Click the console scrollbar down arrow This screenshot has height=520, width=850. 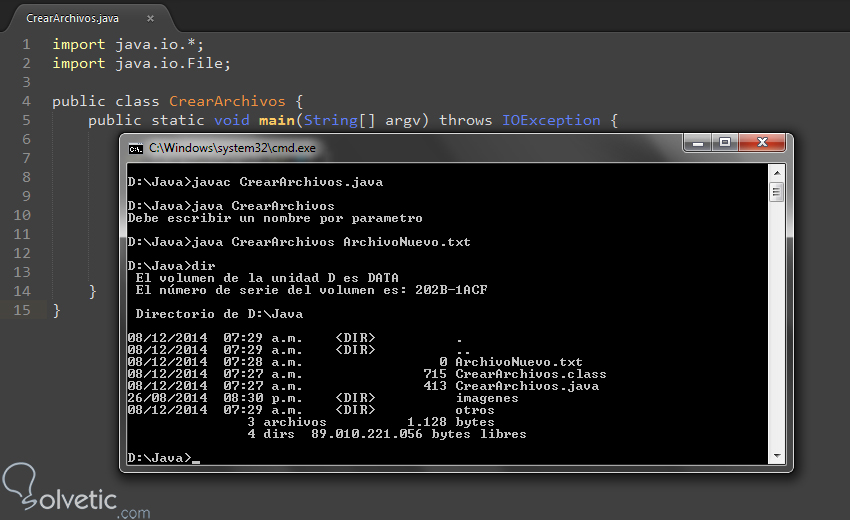(x=776, y=455)
